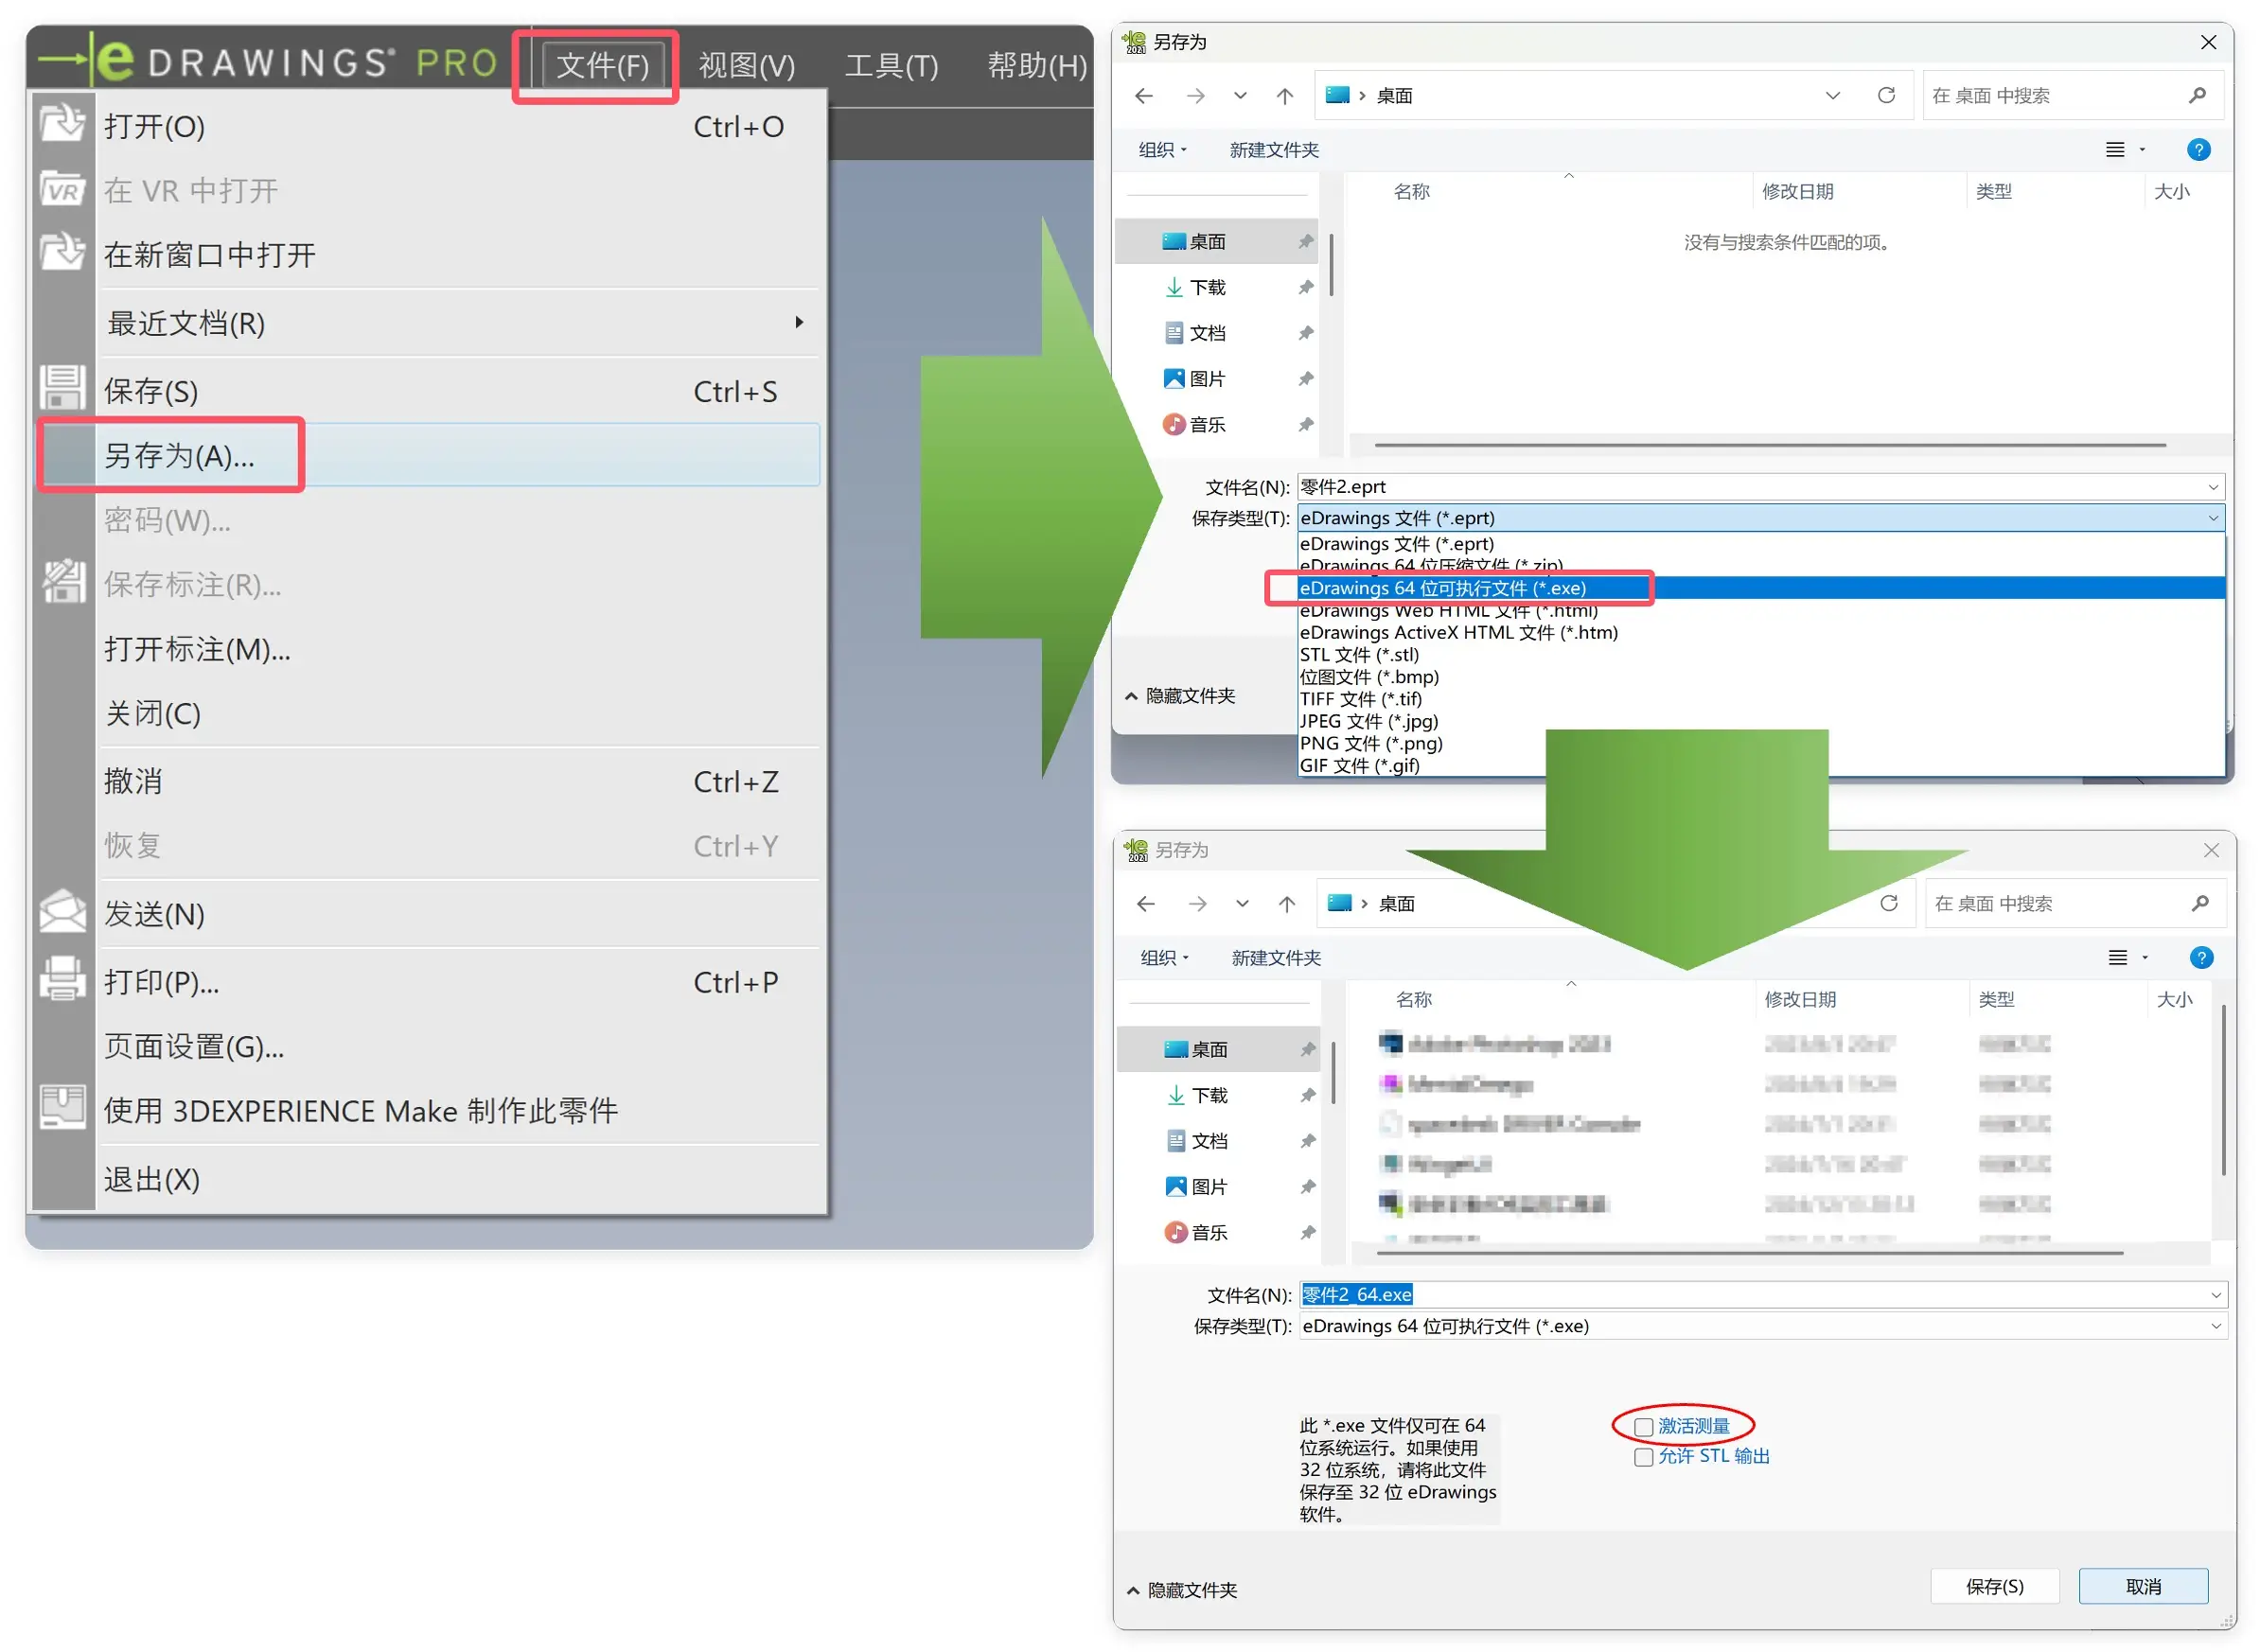The image size is (2260, 1652).
Task: Enable the 激活测量 checkbox
Action: coord(1644,1427)
